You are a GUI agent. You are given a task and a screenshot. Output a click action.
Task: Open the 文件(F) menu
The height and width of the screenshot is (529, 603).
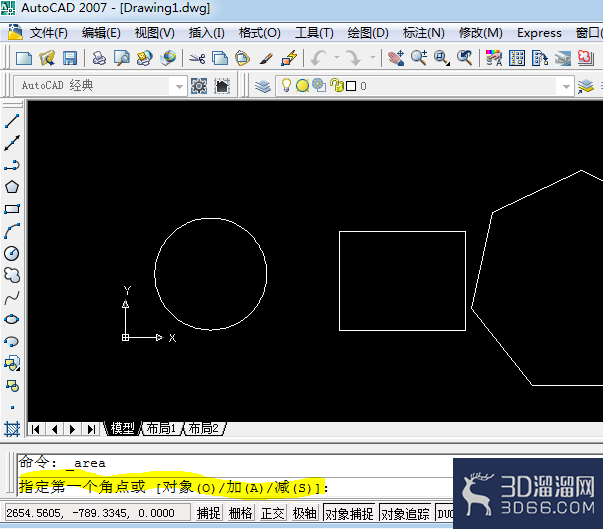pos(48,33)
